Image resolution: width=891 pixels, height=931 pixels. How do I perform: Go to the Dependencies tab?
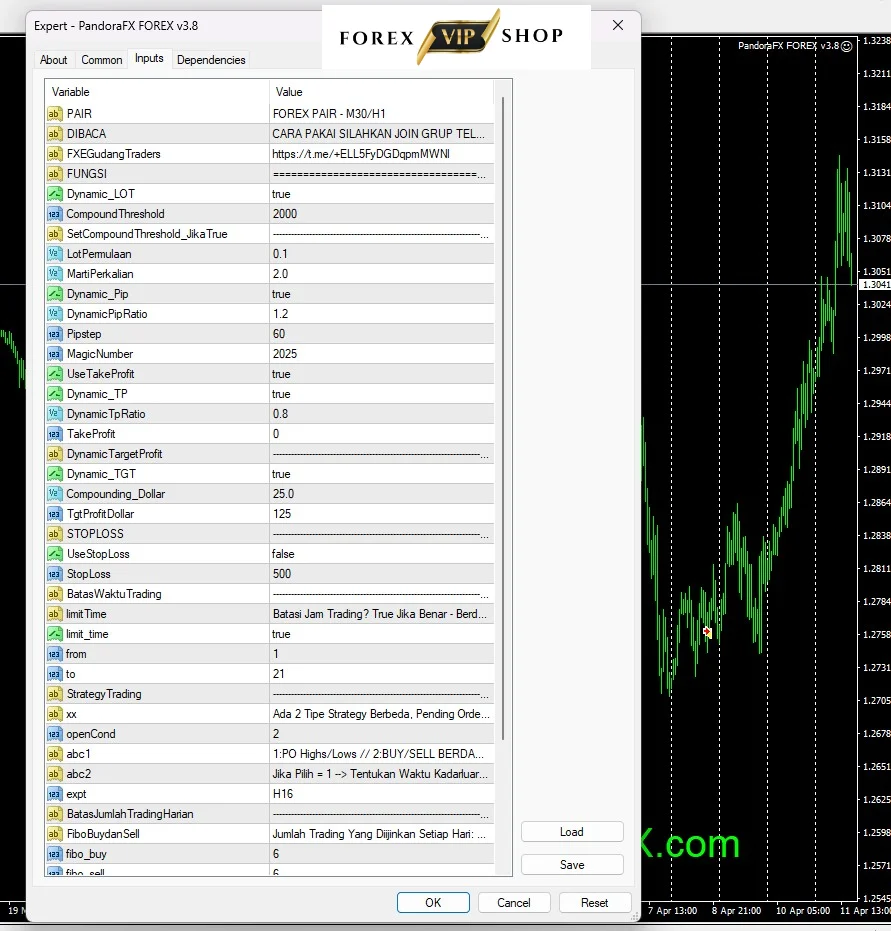[211, 60]
